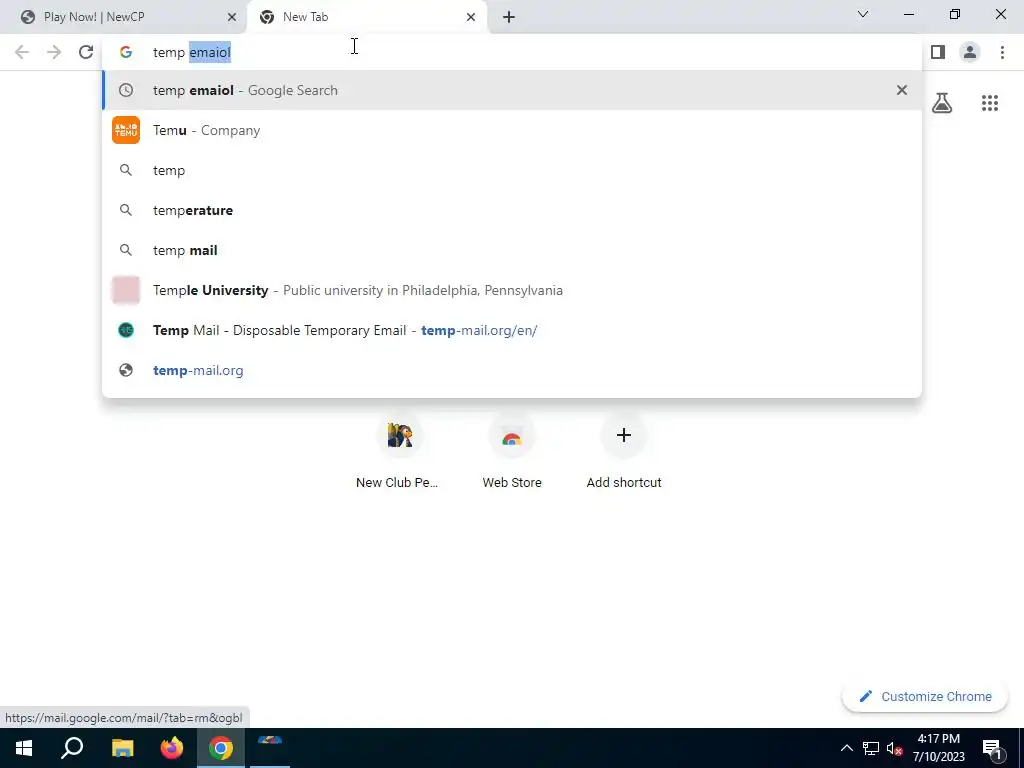This screenshot has height=768, width=1024.
Task: Click the taskbar clock and date
Action: 938,748
